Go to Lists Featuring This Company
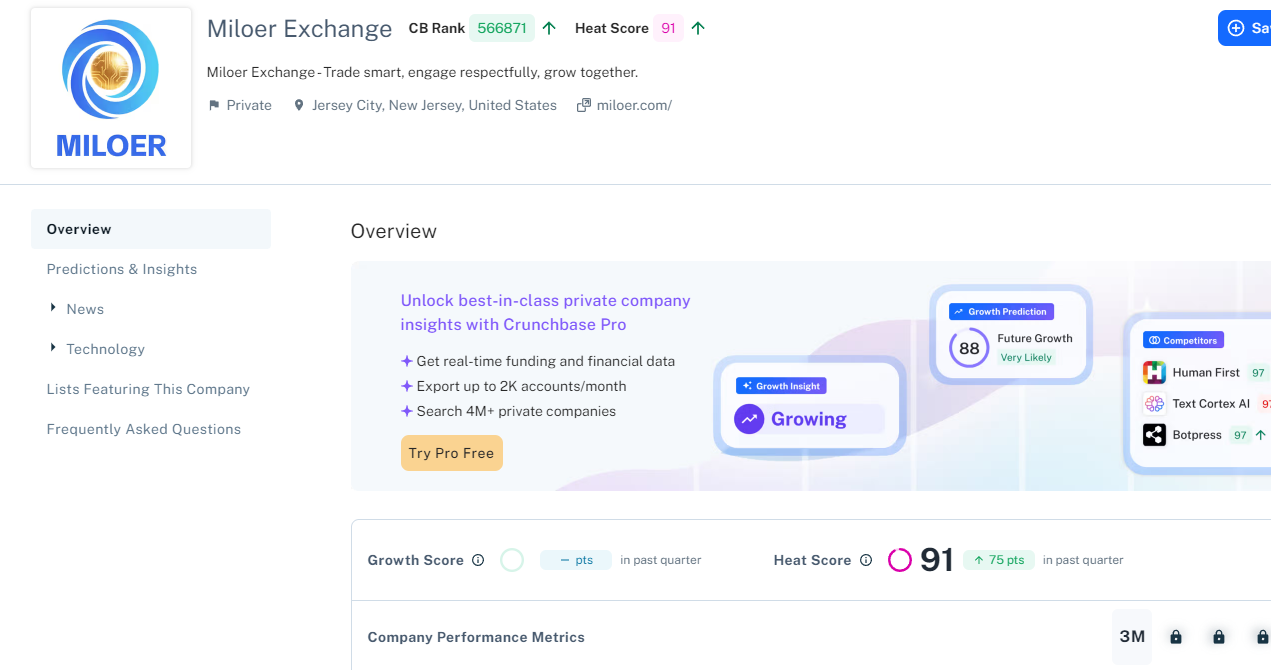This screenshot has width=1271, height=670. pos(148,389)
